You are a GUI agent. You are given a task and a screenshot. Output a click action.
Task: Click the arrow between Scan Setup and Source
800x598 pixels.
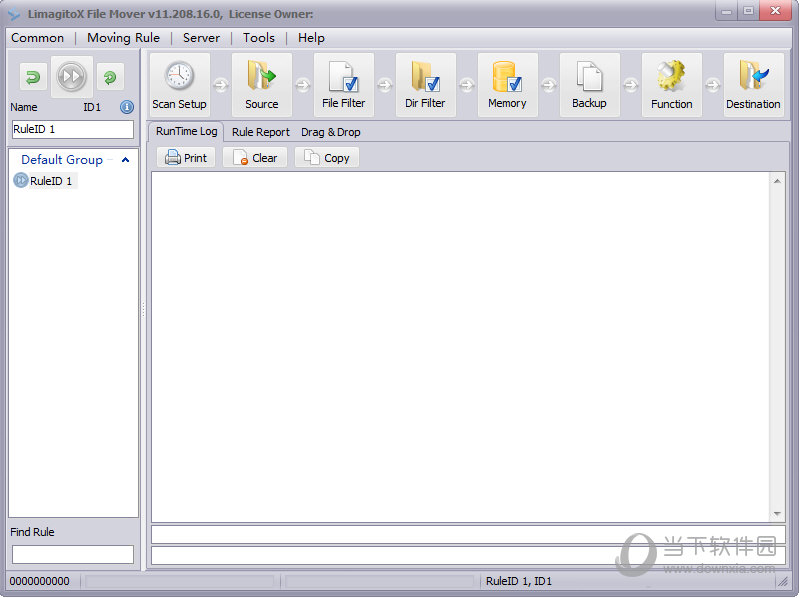(221, 85)
